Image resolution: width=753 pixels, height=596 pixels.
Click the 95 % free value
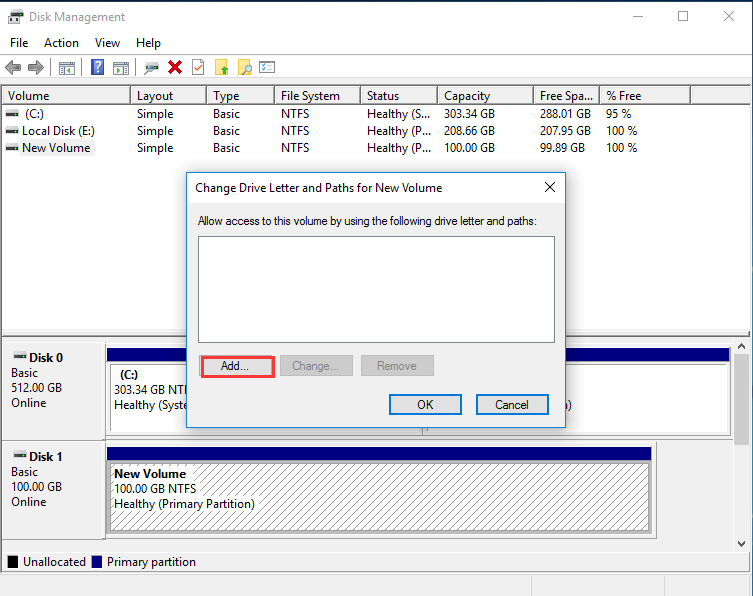click(x=619, y=114)
